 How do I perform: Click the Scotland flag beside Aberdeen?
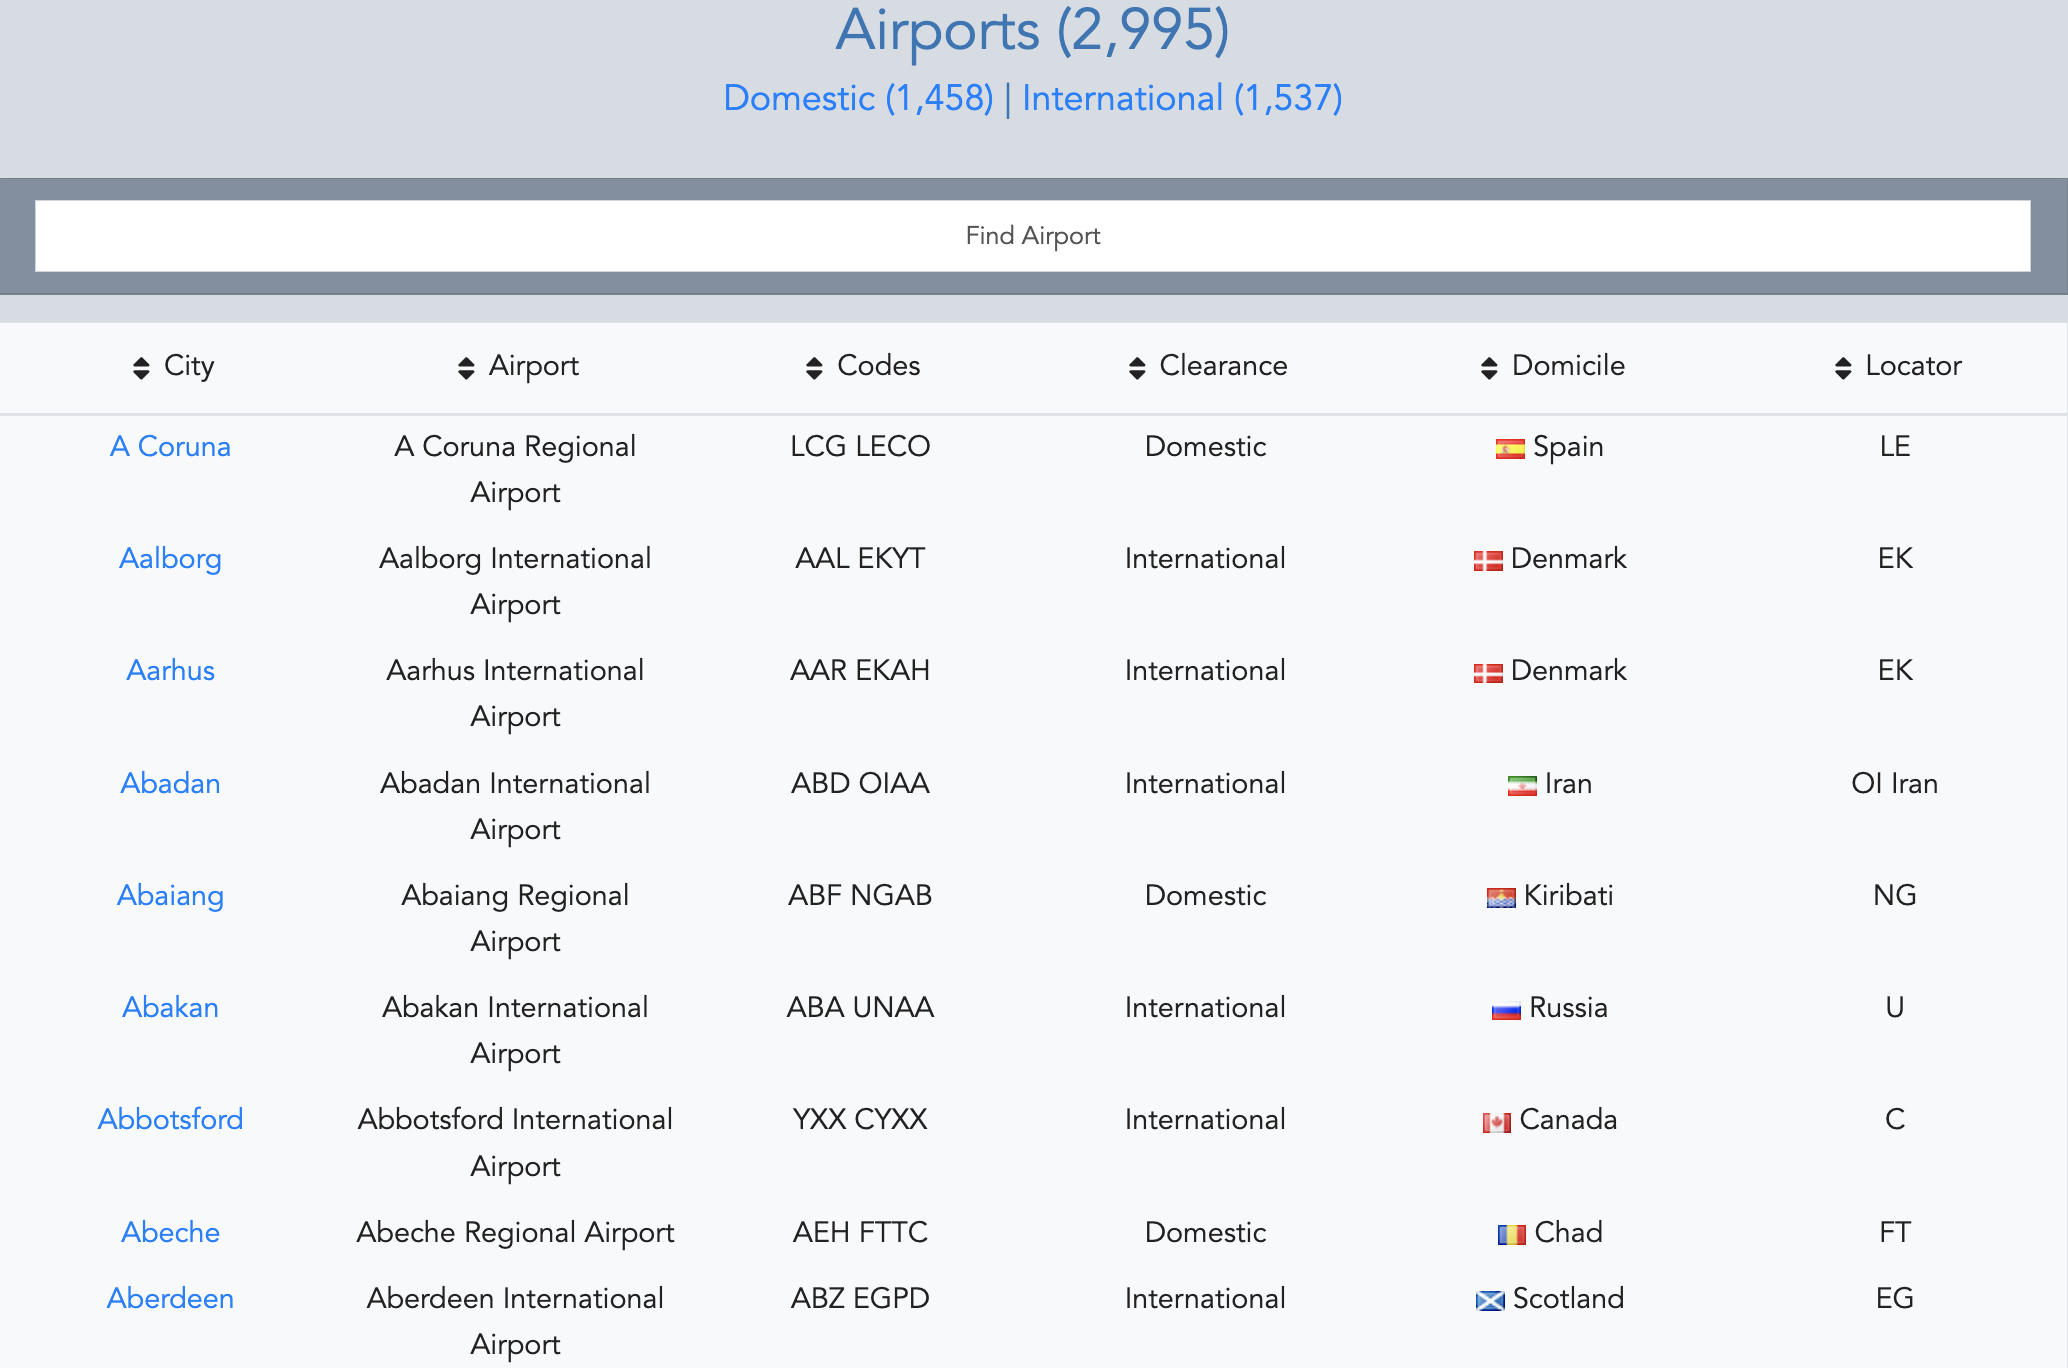click(1489, 1299)
